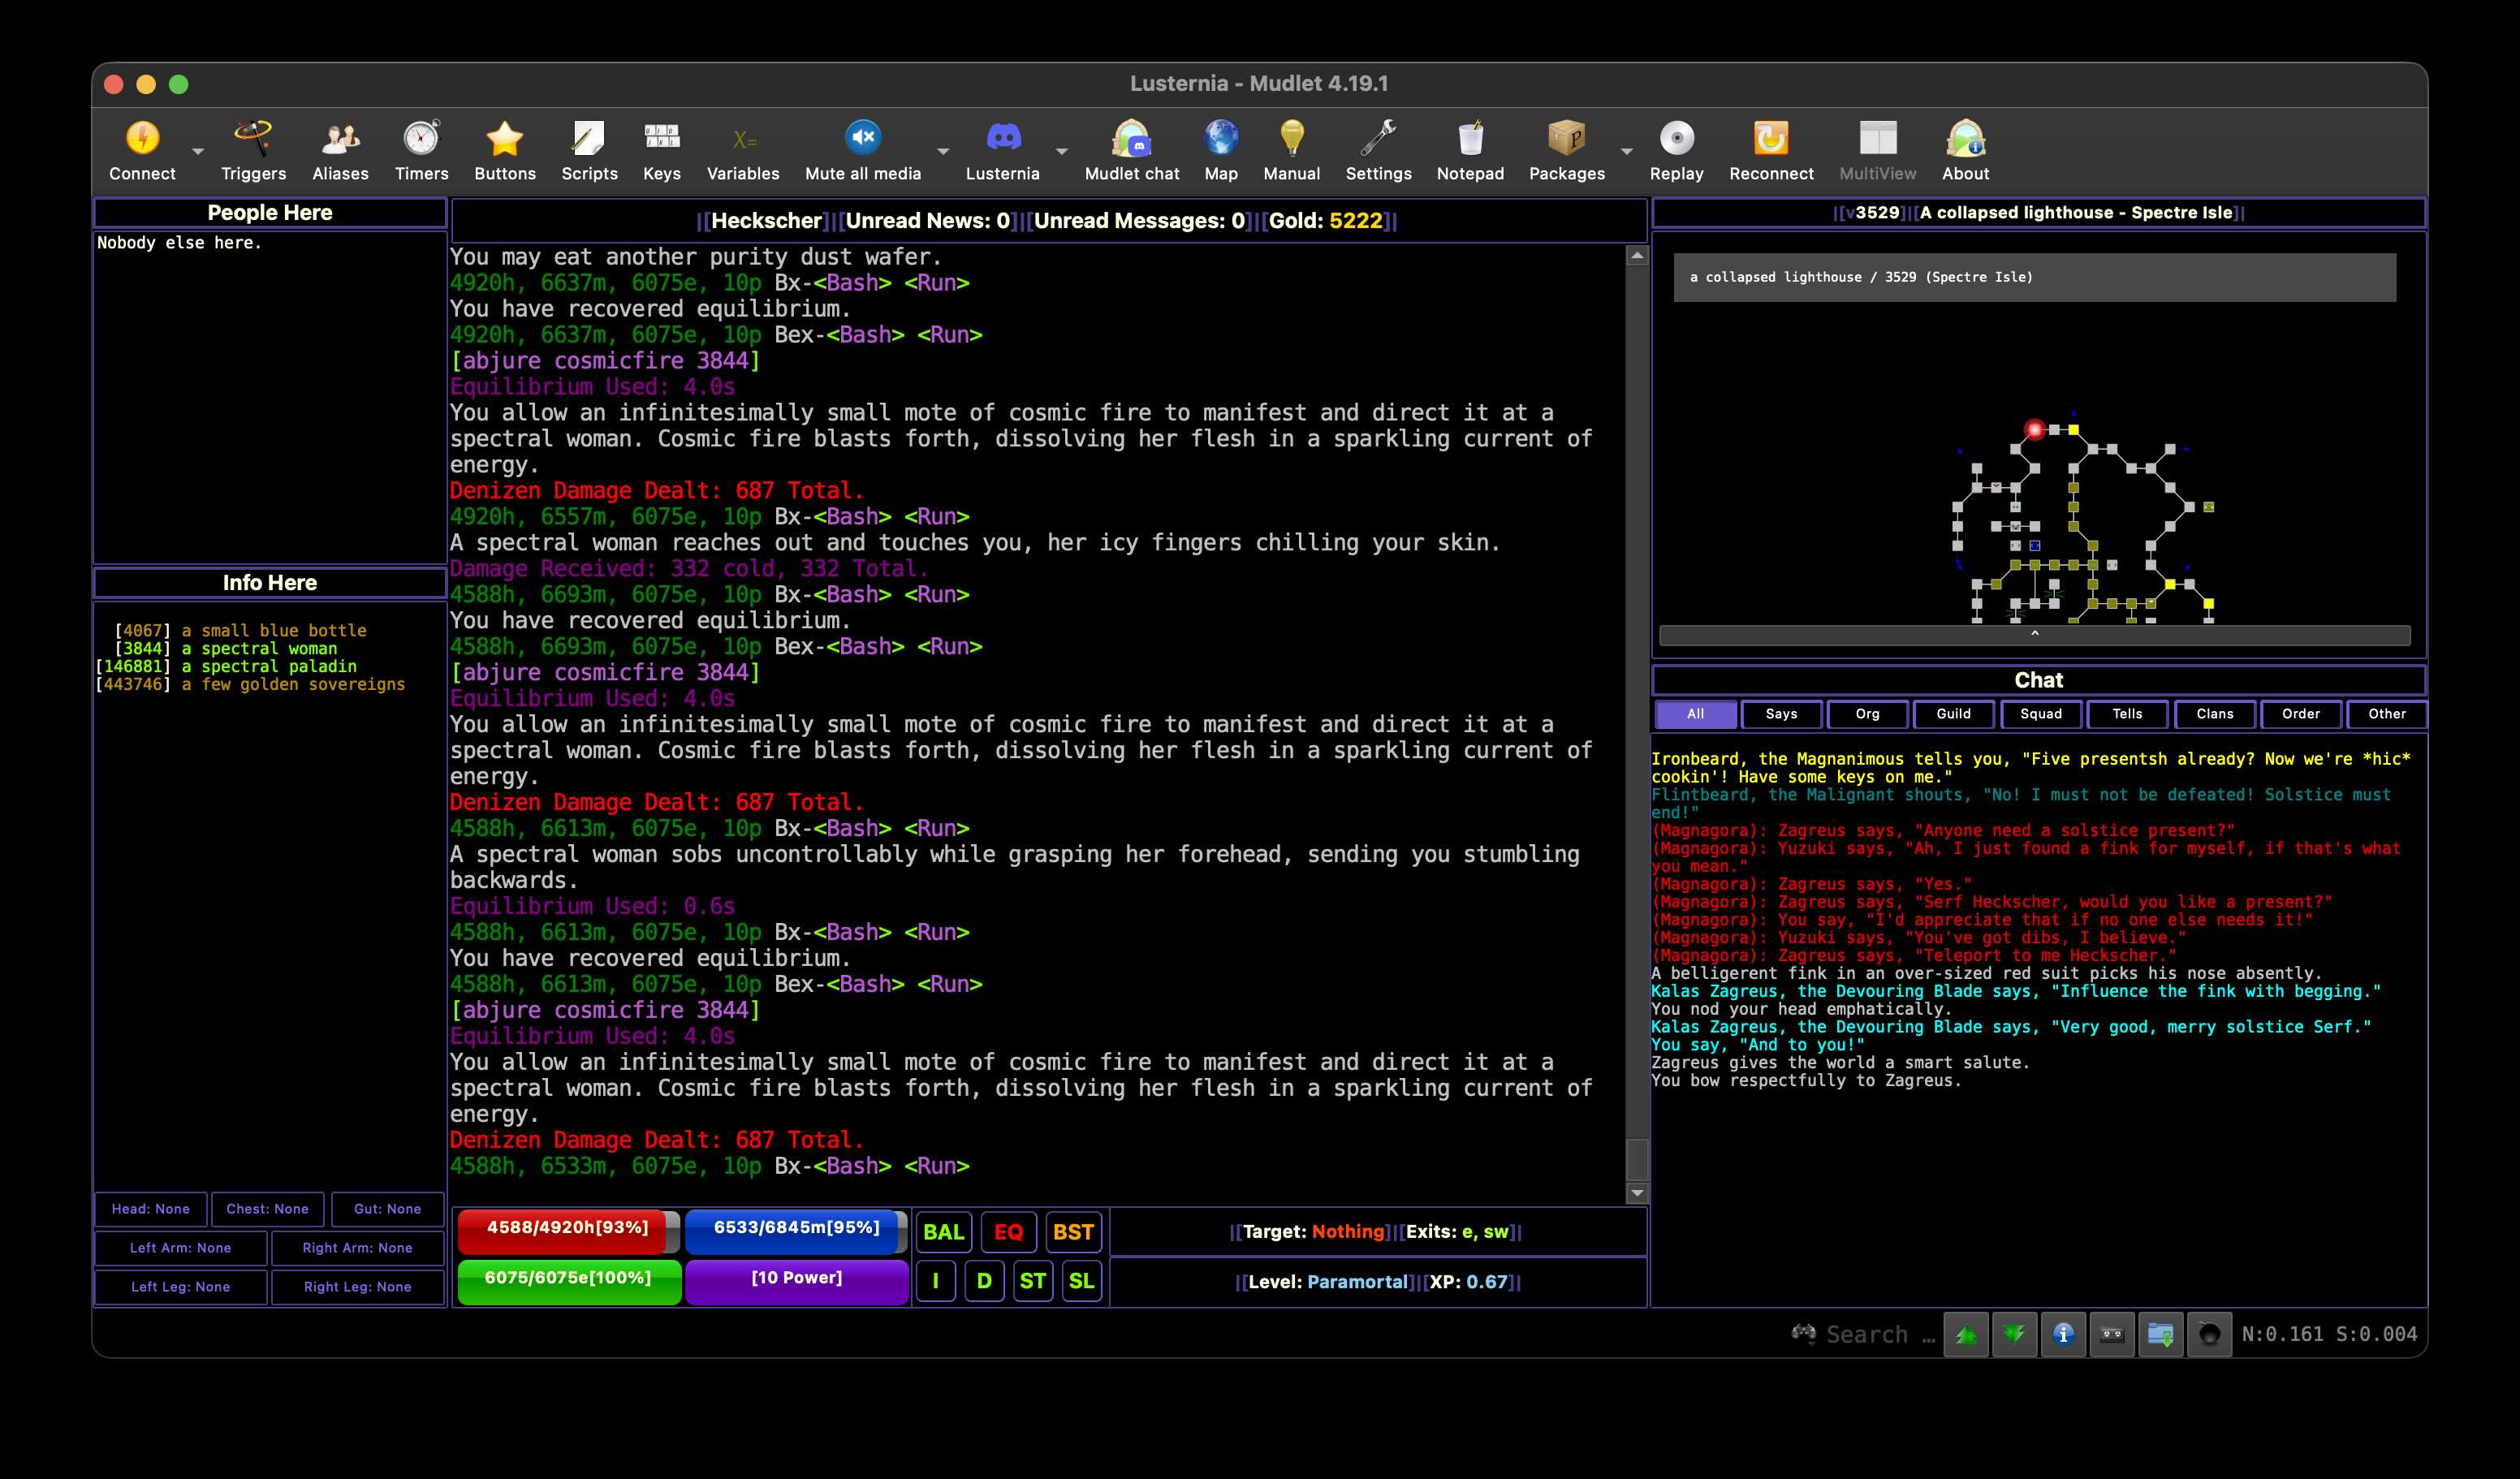The width and height of the screenshot is (2520, 1479).
Task: Switch to the Tells chat tab
Action: [x=2128, y=714]
